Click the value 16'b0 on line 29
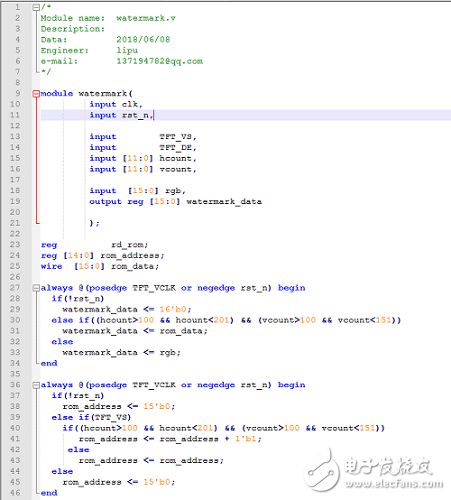This screenshot has height=500, width=451. (174, 309)
